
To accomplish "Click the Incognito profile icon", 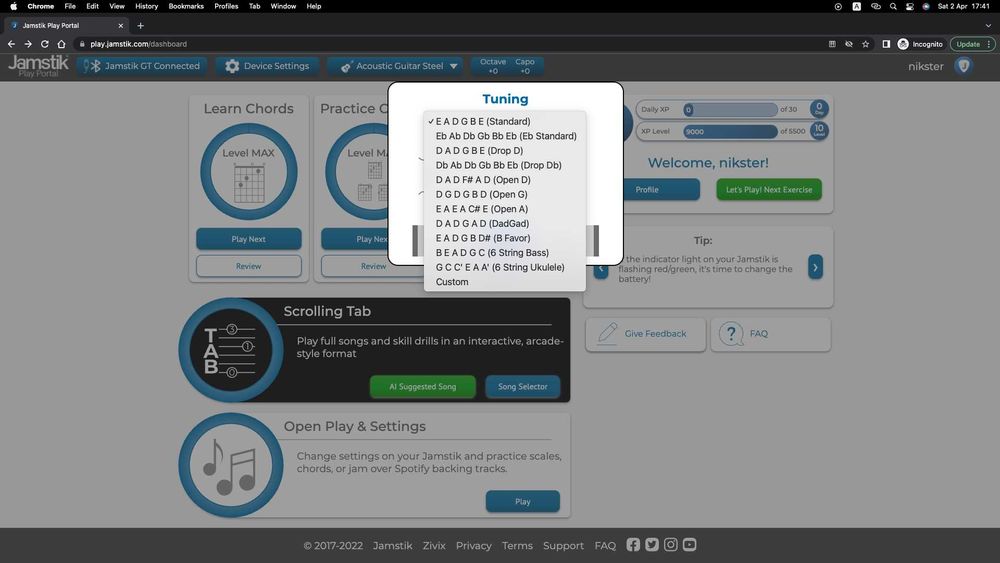I will [x=920, y=44].
